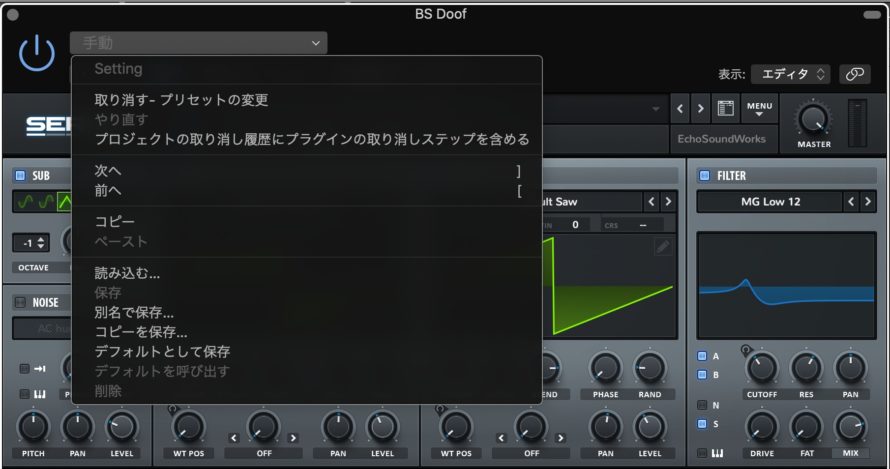Open the エディタ view selector
Image resolution: width=890 pixels, height=469 pixels.
point(790,74)
